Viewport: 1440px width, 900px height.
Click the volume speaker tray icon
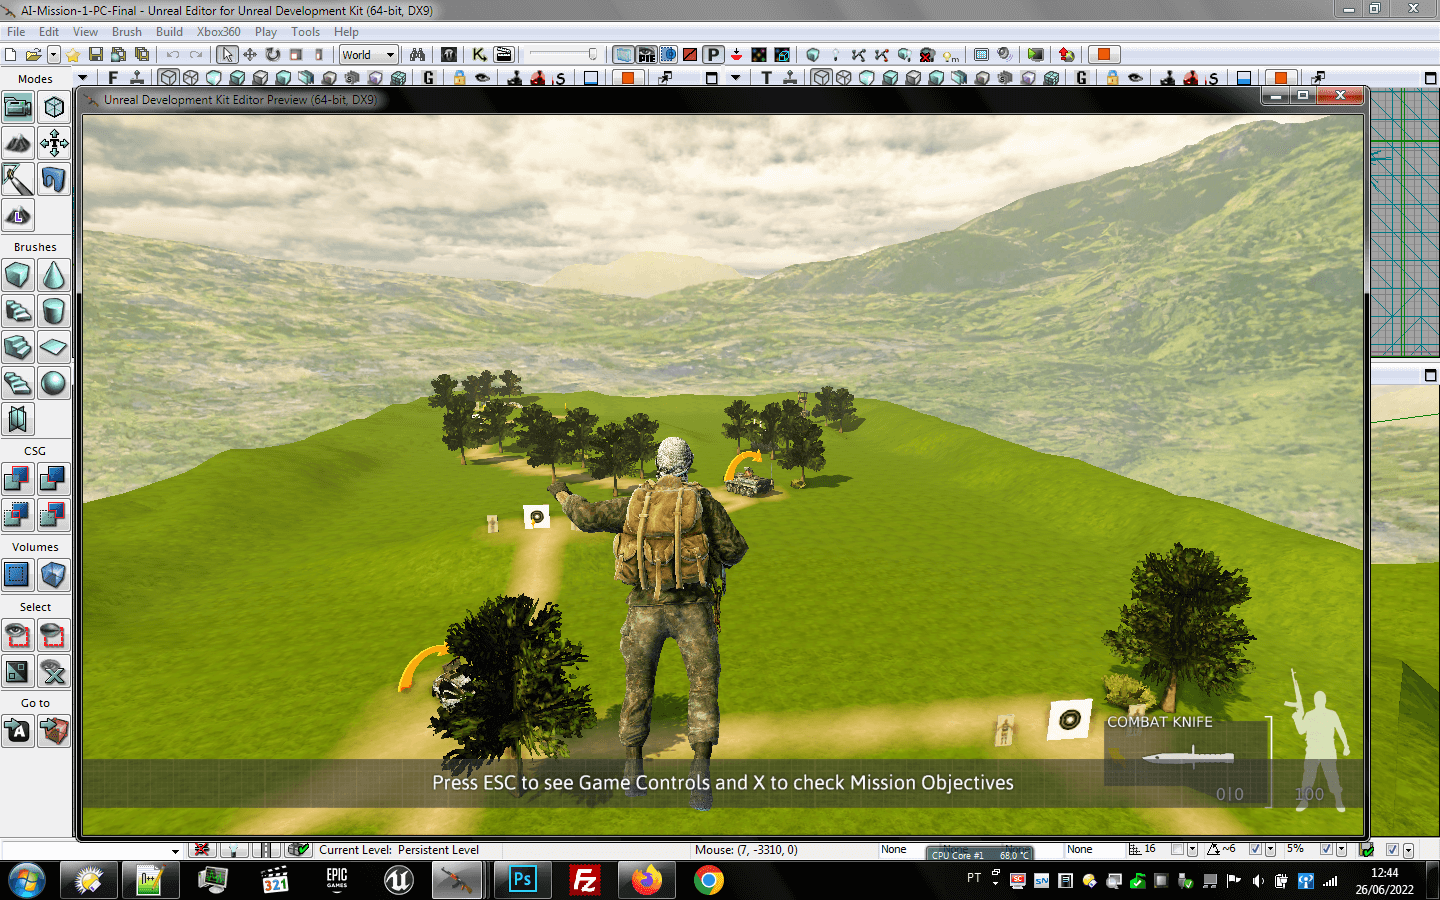(x=1257, y=881)
